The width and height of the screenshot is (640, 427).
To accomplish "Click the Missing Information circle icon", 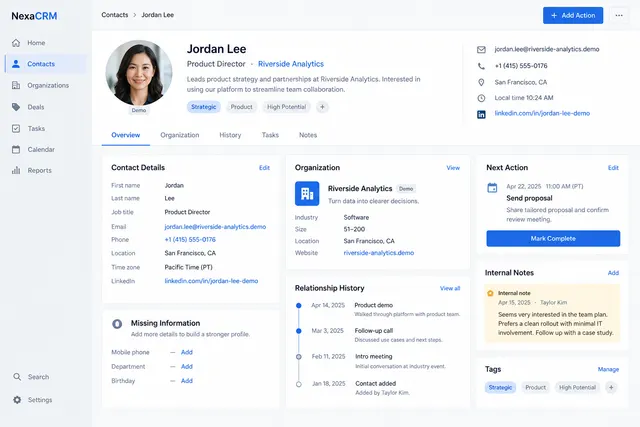I will pyautogui.click(x=117, y=324).
